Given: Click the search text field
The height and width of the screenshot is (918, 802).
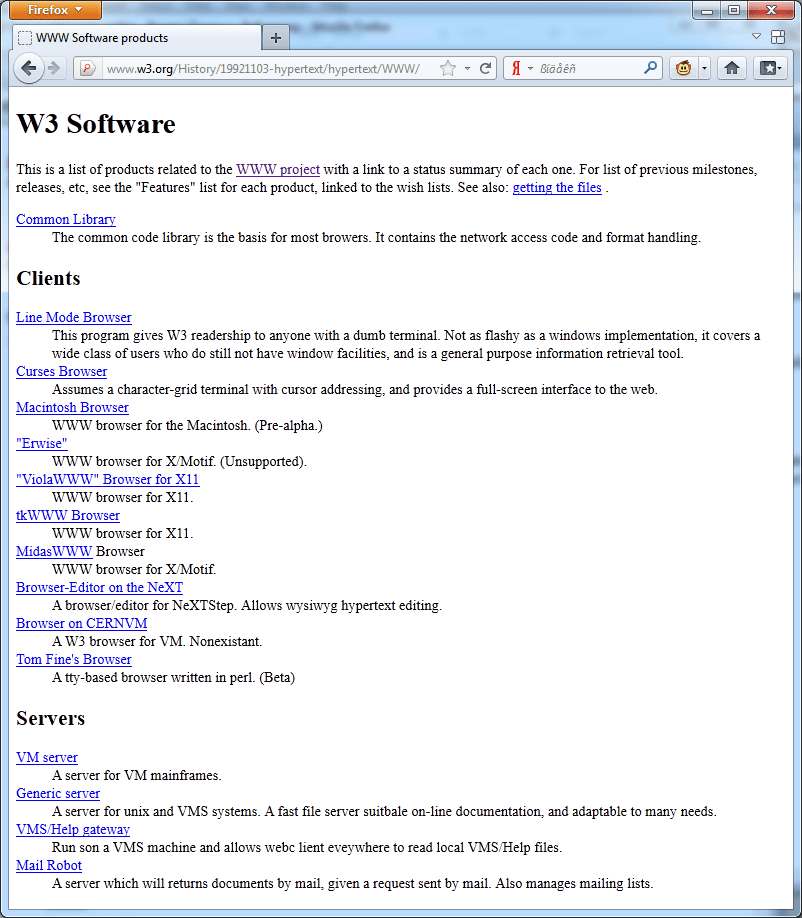Looking at the screenshot, I should (587, 68).
